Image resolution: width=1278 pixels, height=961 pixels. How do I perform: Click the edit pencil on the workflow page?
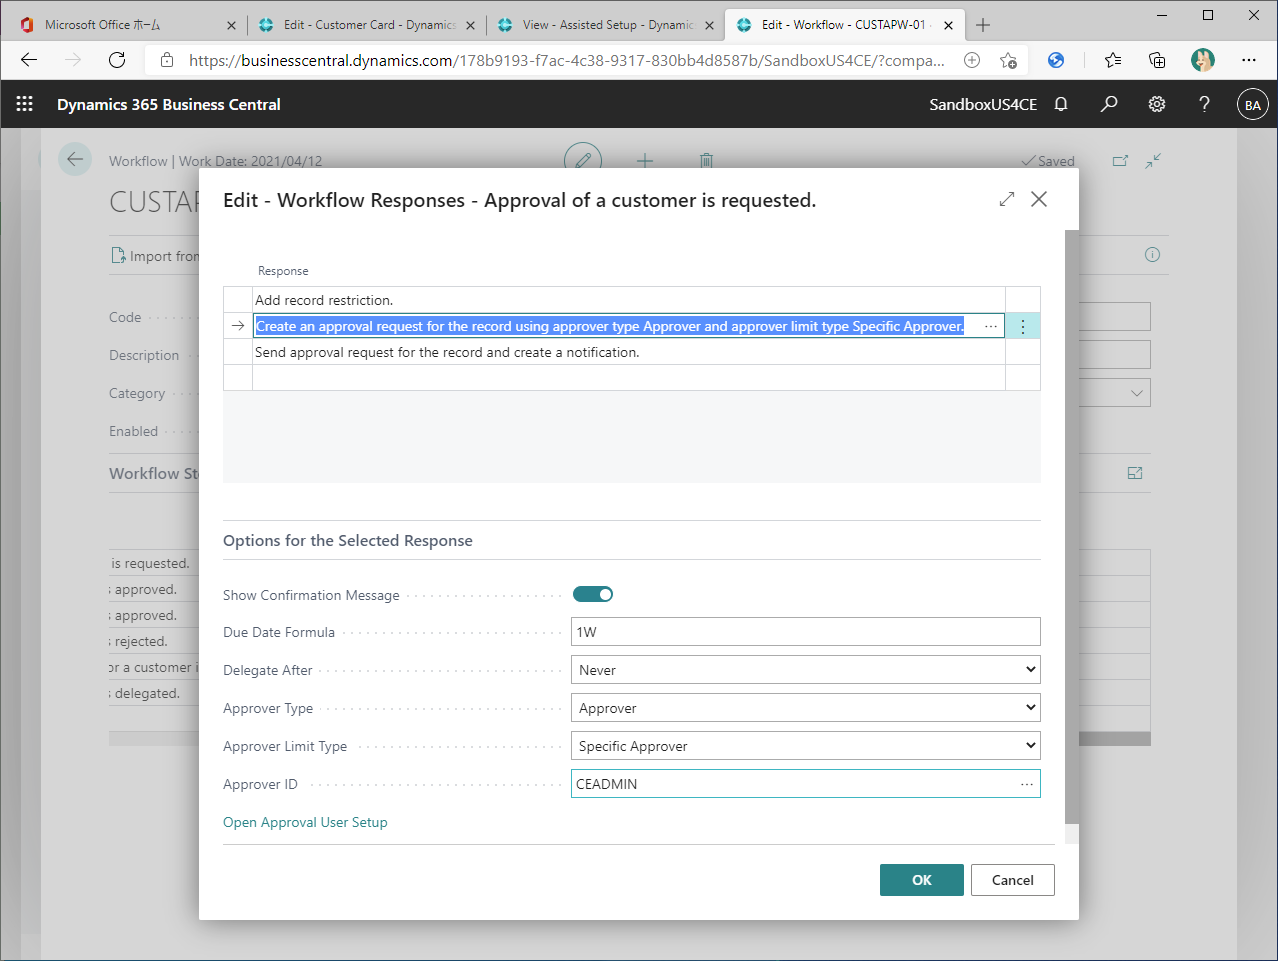pos(583,161)
